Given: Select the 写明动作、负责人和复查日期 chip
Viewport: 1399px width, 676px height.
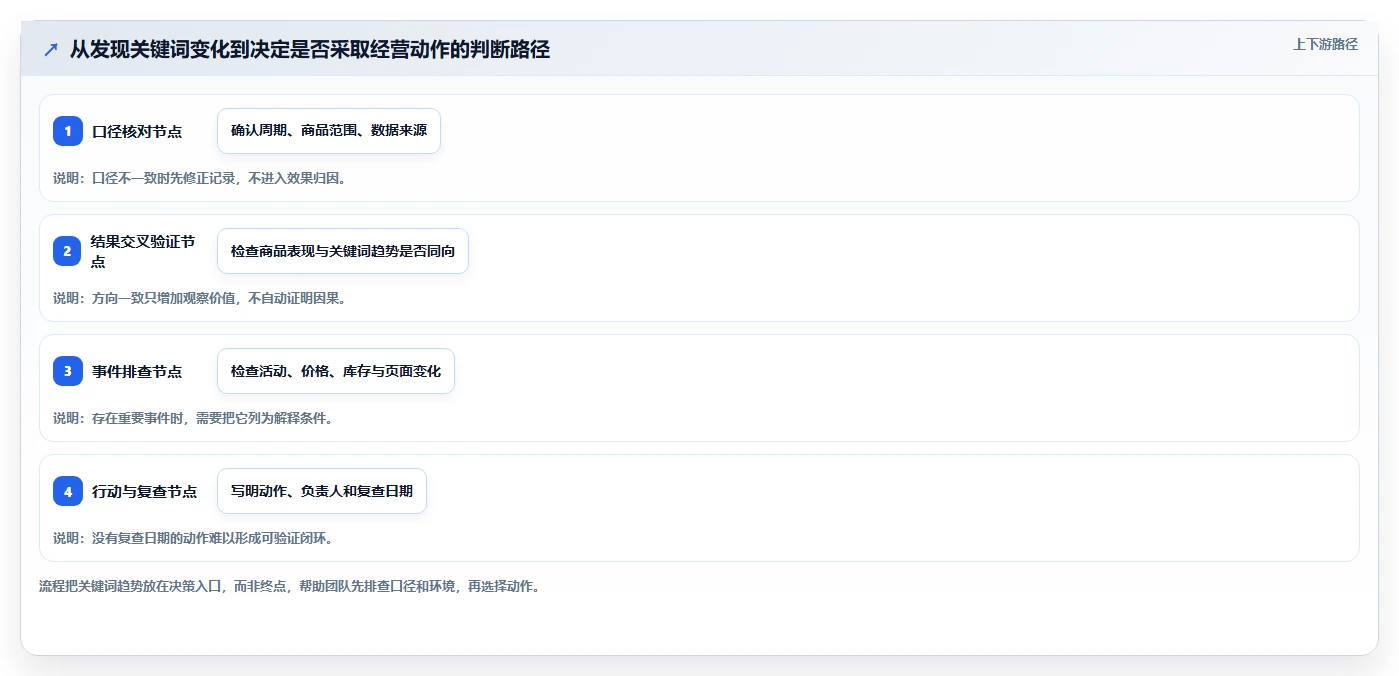Looking at the screenshot, I should click(x=322, y=491).
